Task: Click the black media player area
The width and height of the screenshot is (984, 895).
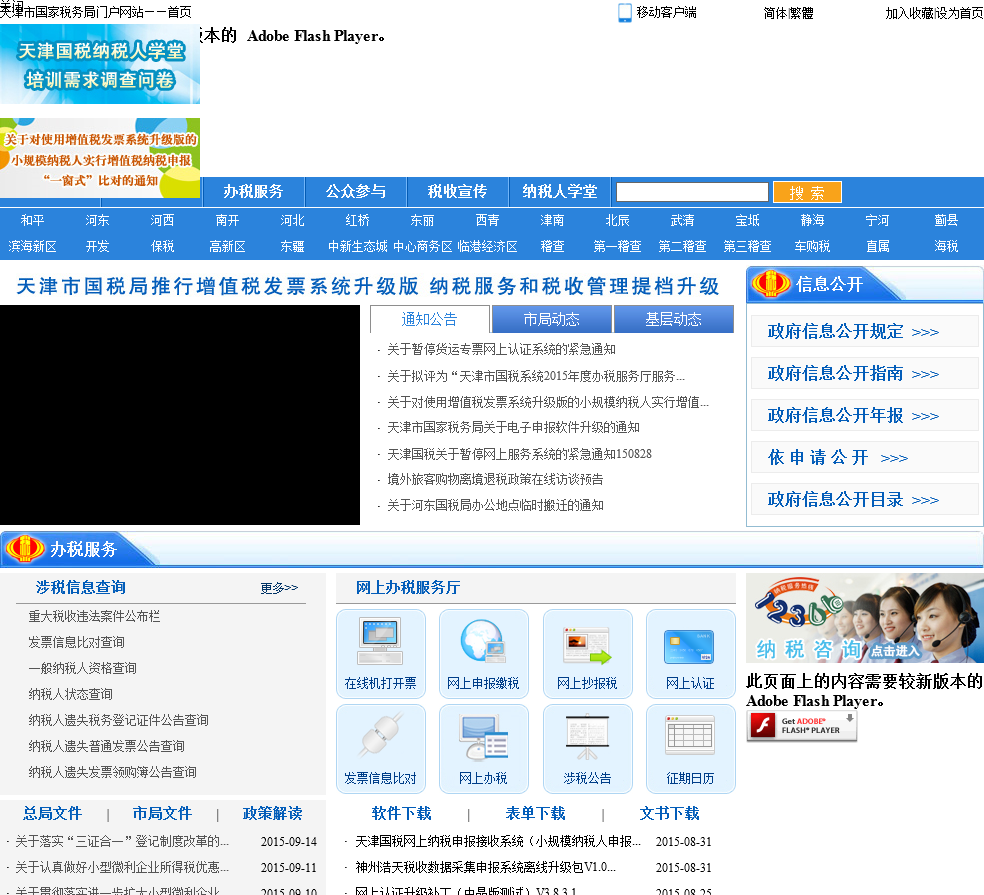Action: (x=180, y=415)
